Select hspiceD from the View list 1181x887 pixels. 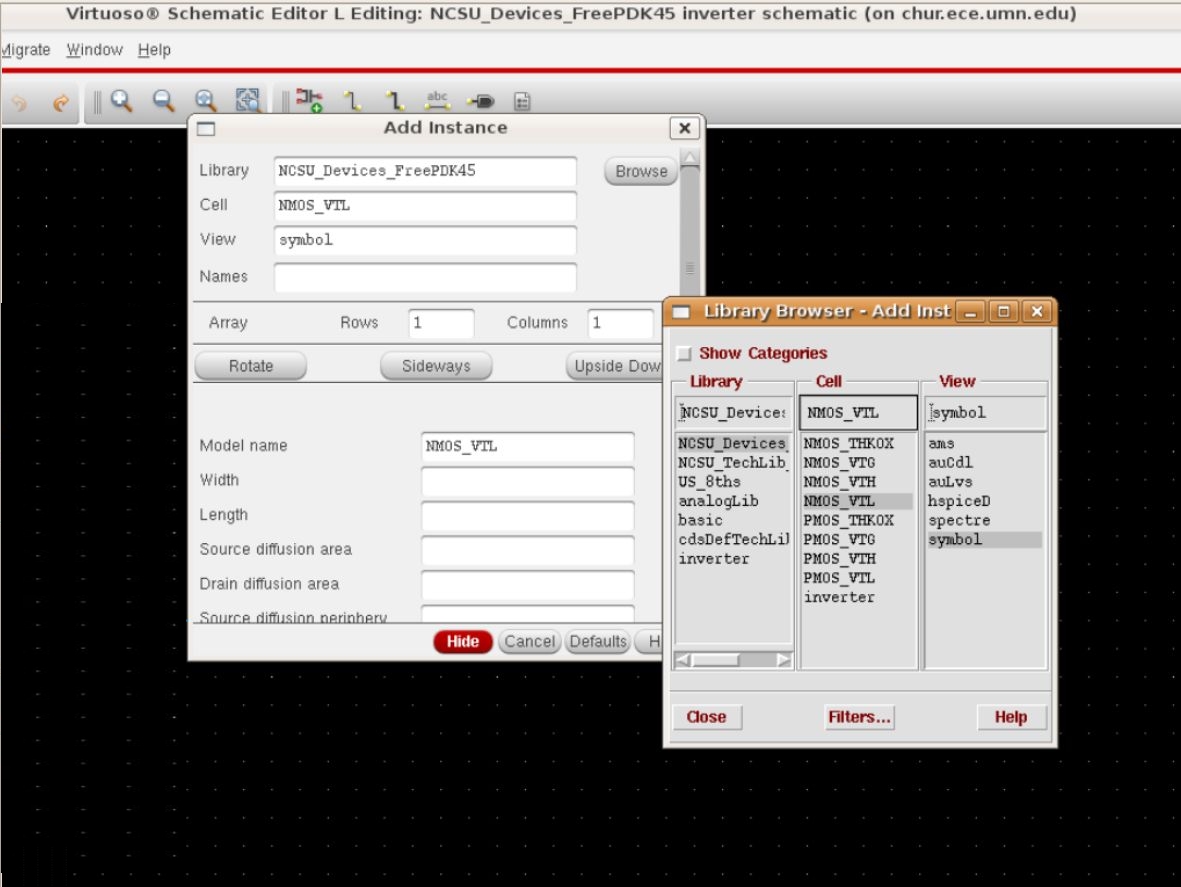point(960,500)
